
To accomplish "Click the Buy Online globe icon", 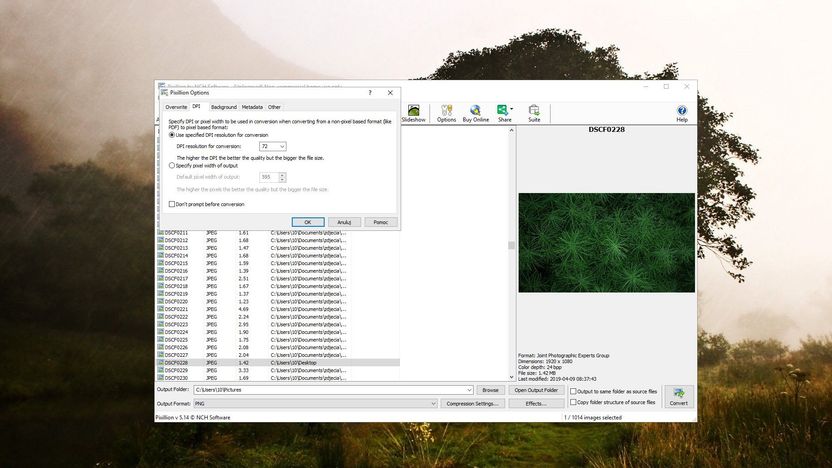I will coord(475,110).
